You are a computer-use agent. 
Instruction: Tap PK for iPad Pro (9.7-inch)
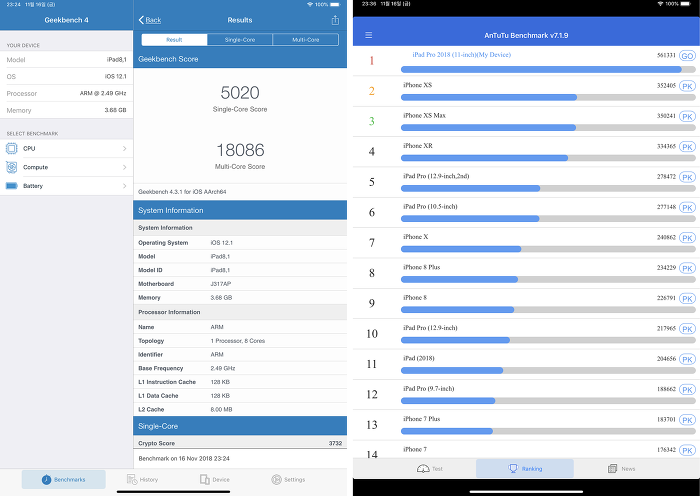(x=687, y=390)
